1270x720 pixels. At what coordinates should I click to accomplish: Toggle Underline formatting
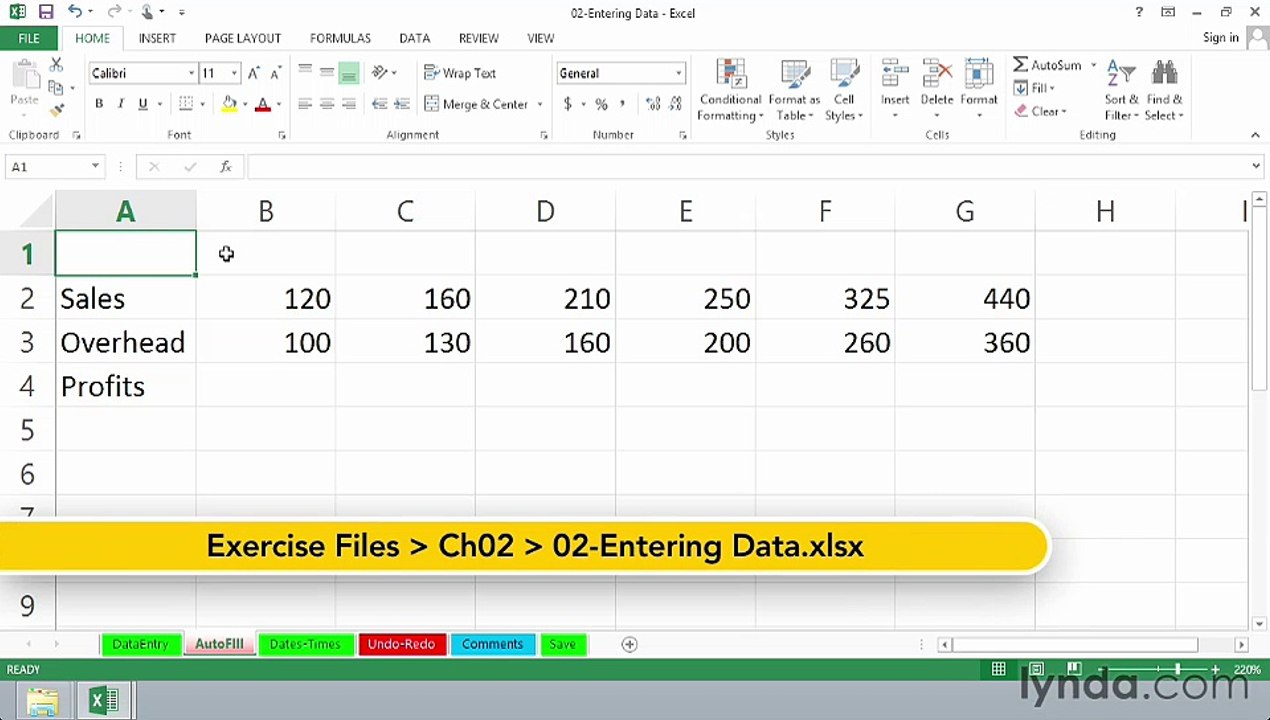[x=143, y=104]
